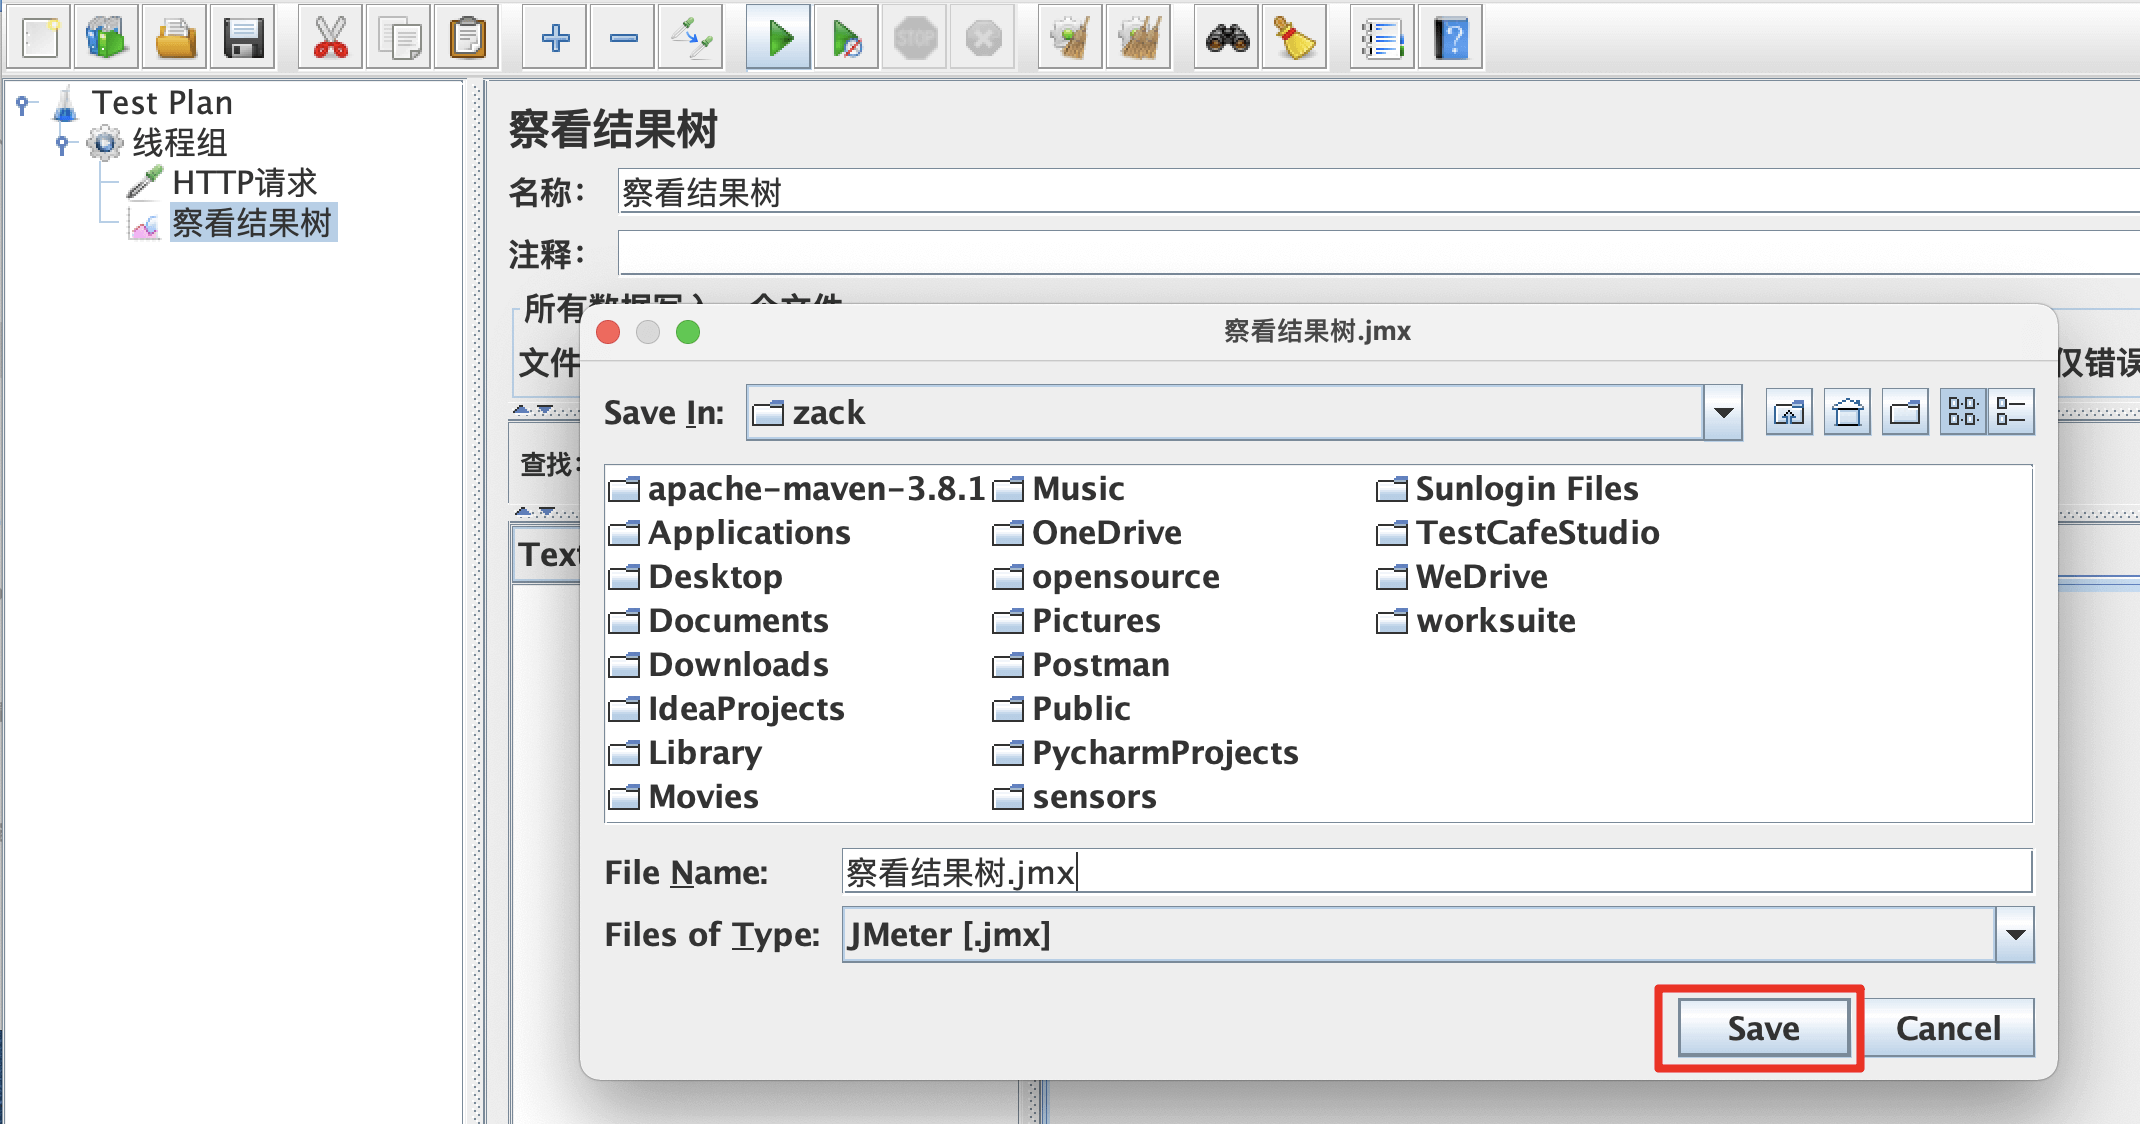Select the HTTP请求 tree item
Viewport: 2140px width, 1124px height.
click(244, 183)
